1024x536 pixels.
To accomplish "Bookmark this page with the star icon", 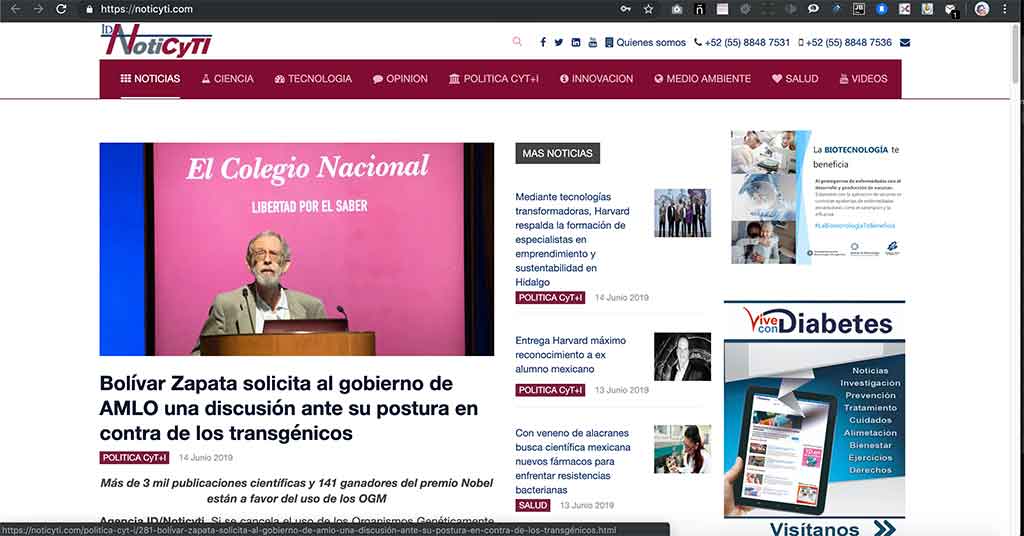I will click(x=648, y=9).
